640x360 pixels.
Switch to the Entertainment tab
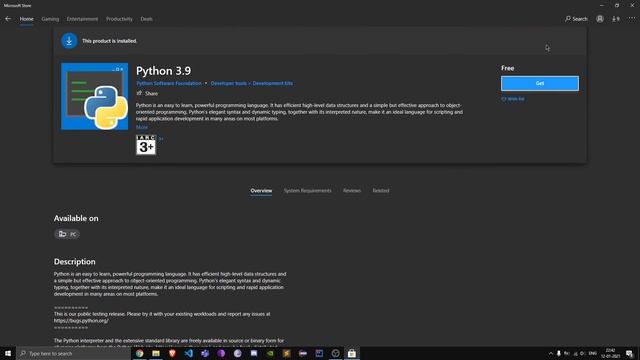click(x=82, y=19)
